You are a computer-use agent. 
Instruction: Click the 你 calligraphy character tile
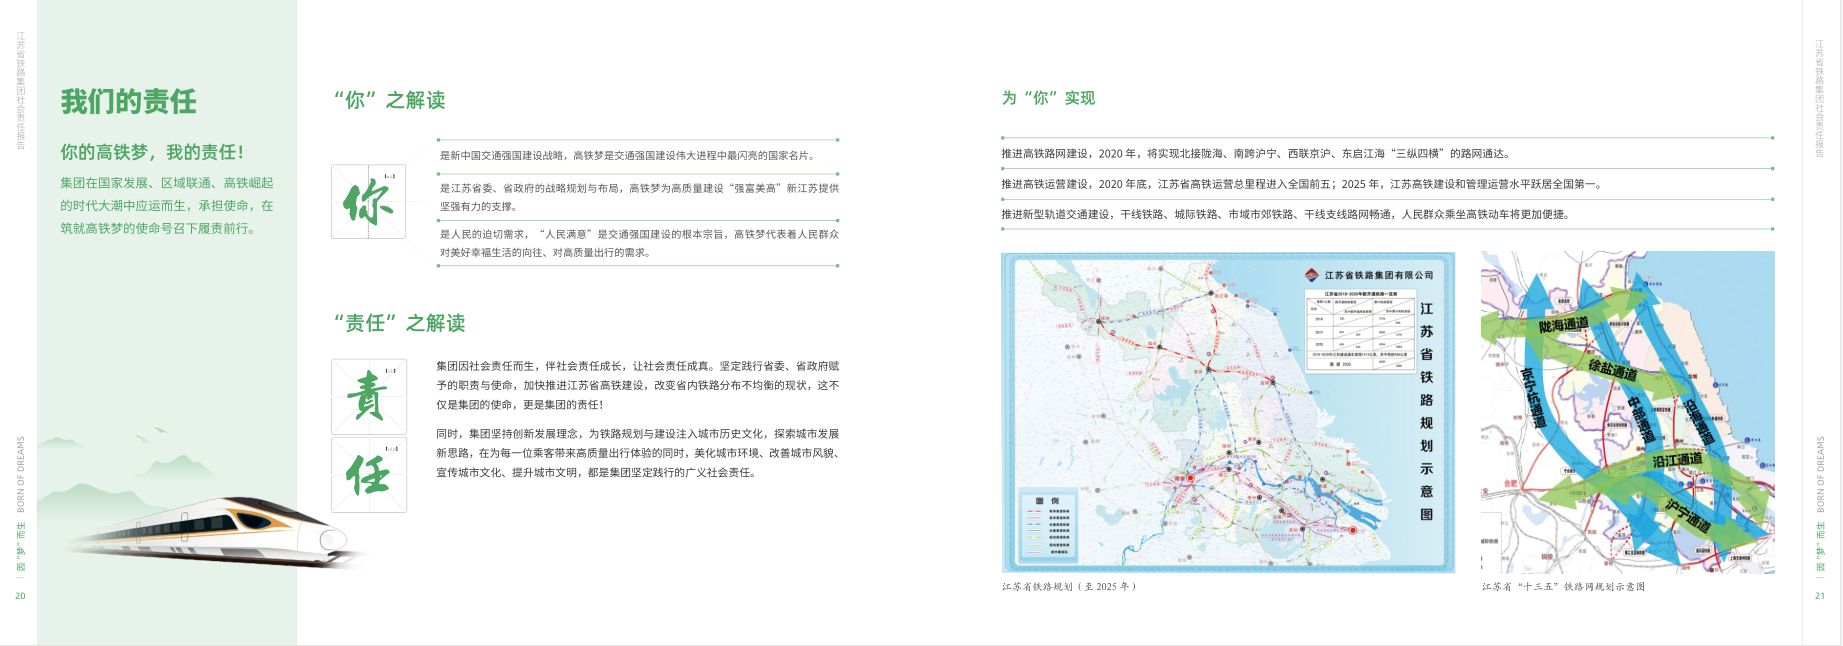tap(368, 202)
